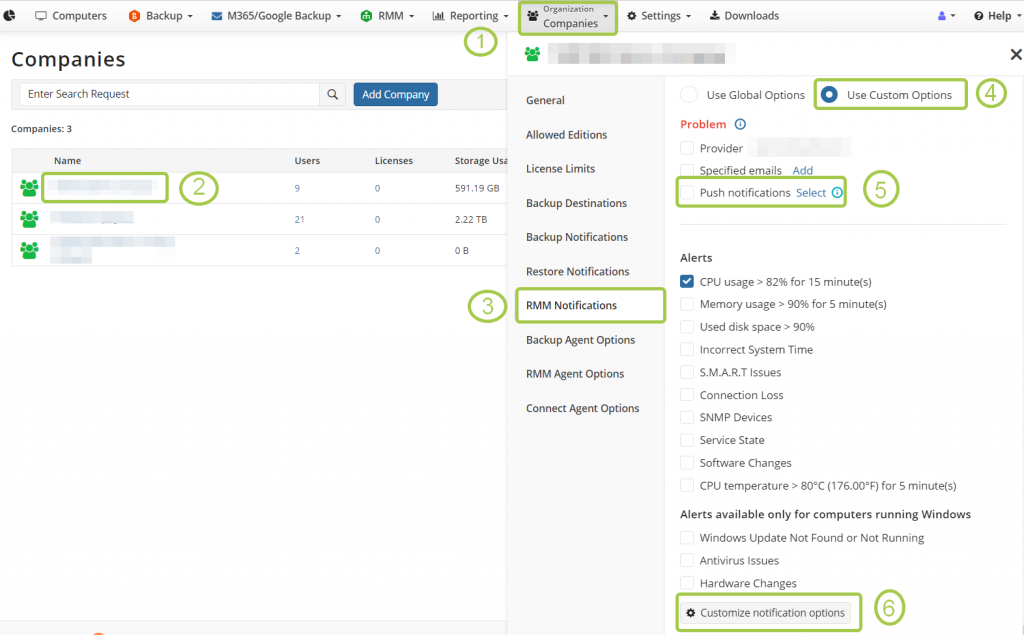Click the info icon next to Push notifications Select
1024x640 pixels.
(x=837, y=192)
